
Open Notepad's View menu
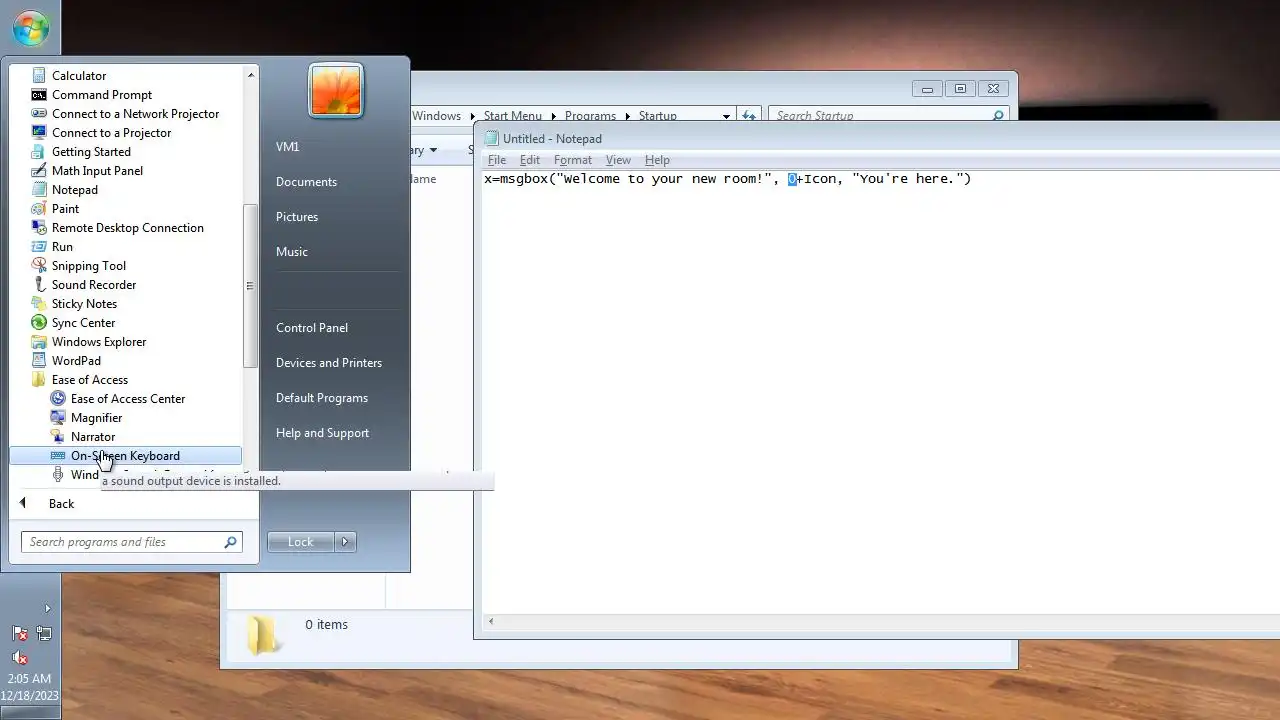click(x=618, y=160)
